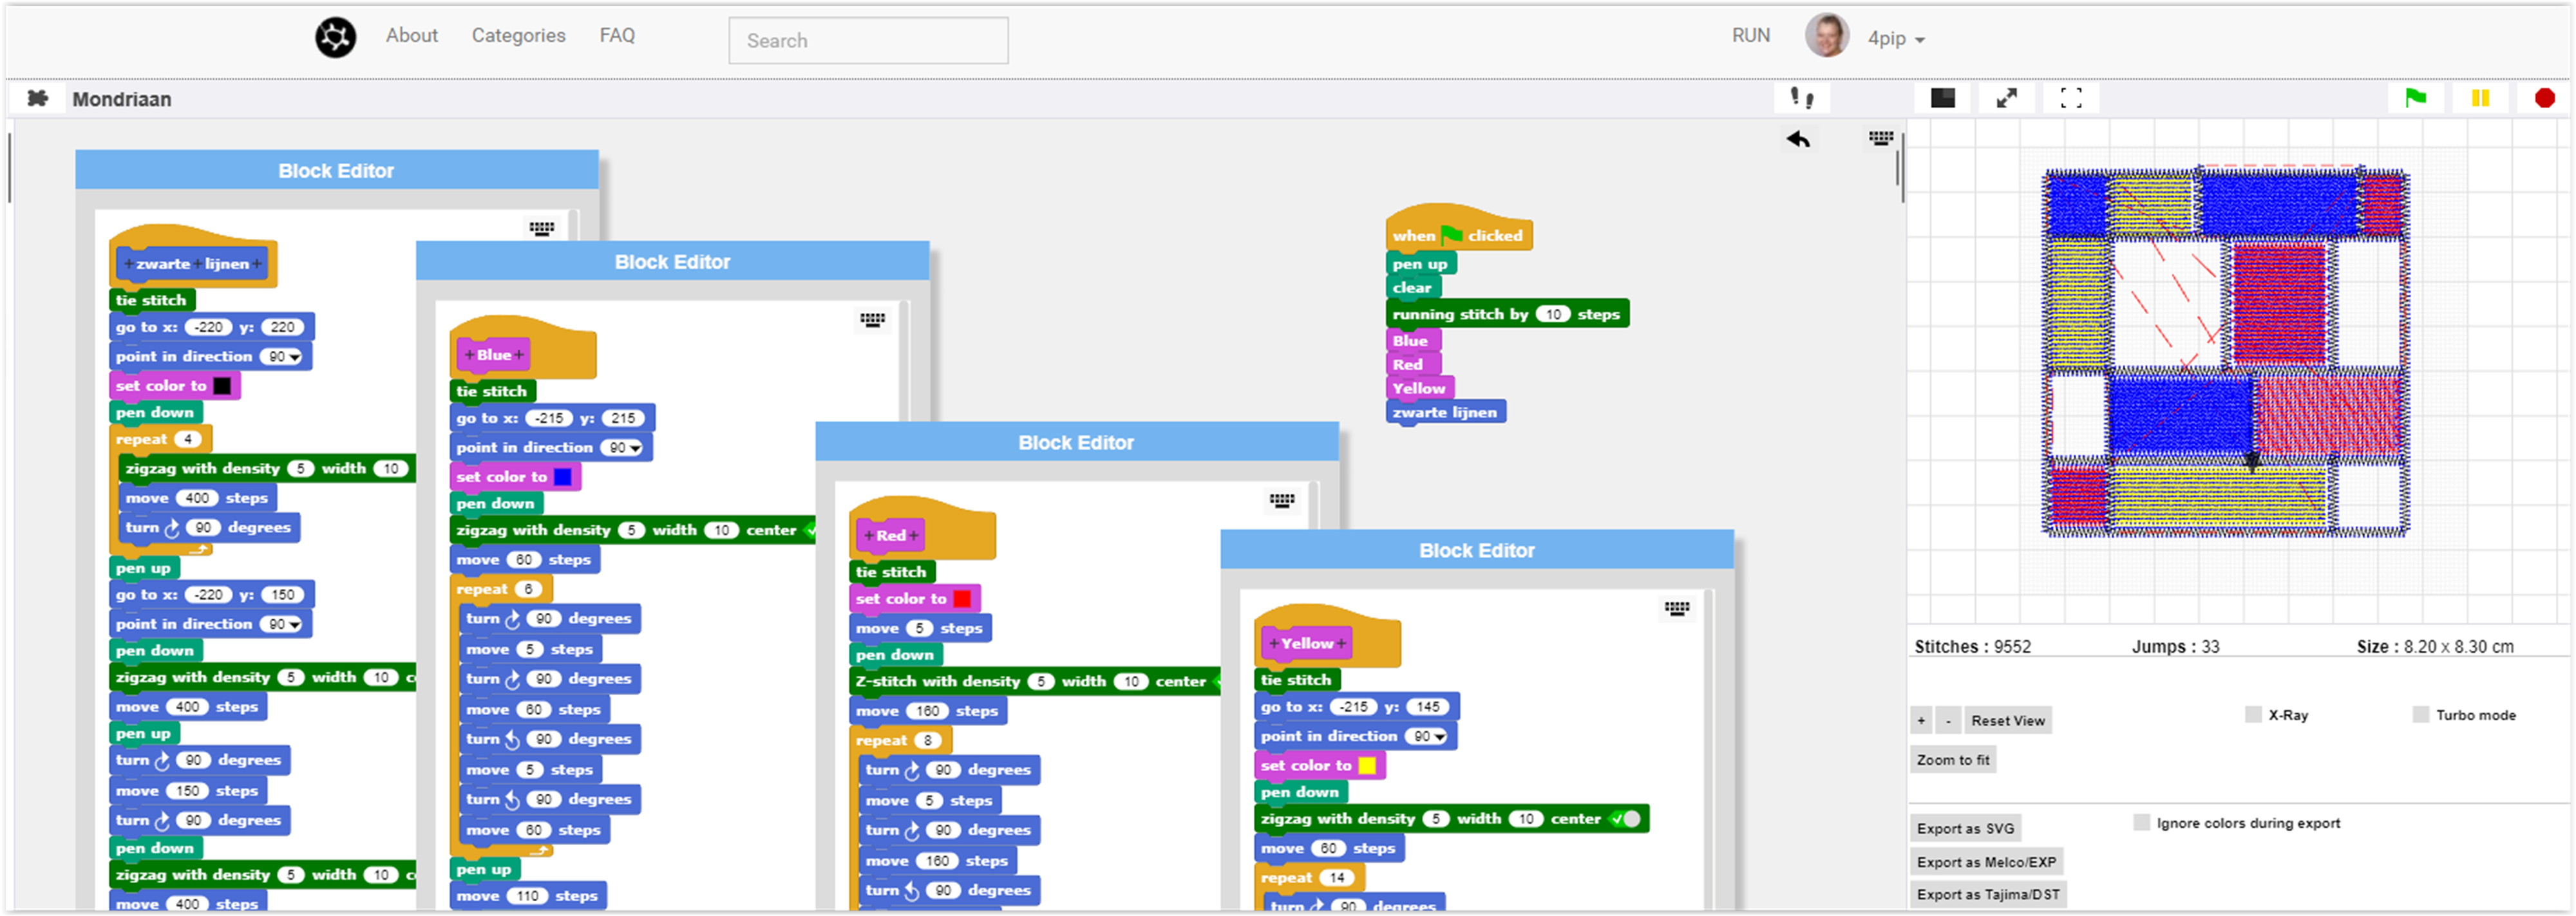
Task: Check Ignore colors during export
Action: click(x=2141, y=823)
